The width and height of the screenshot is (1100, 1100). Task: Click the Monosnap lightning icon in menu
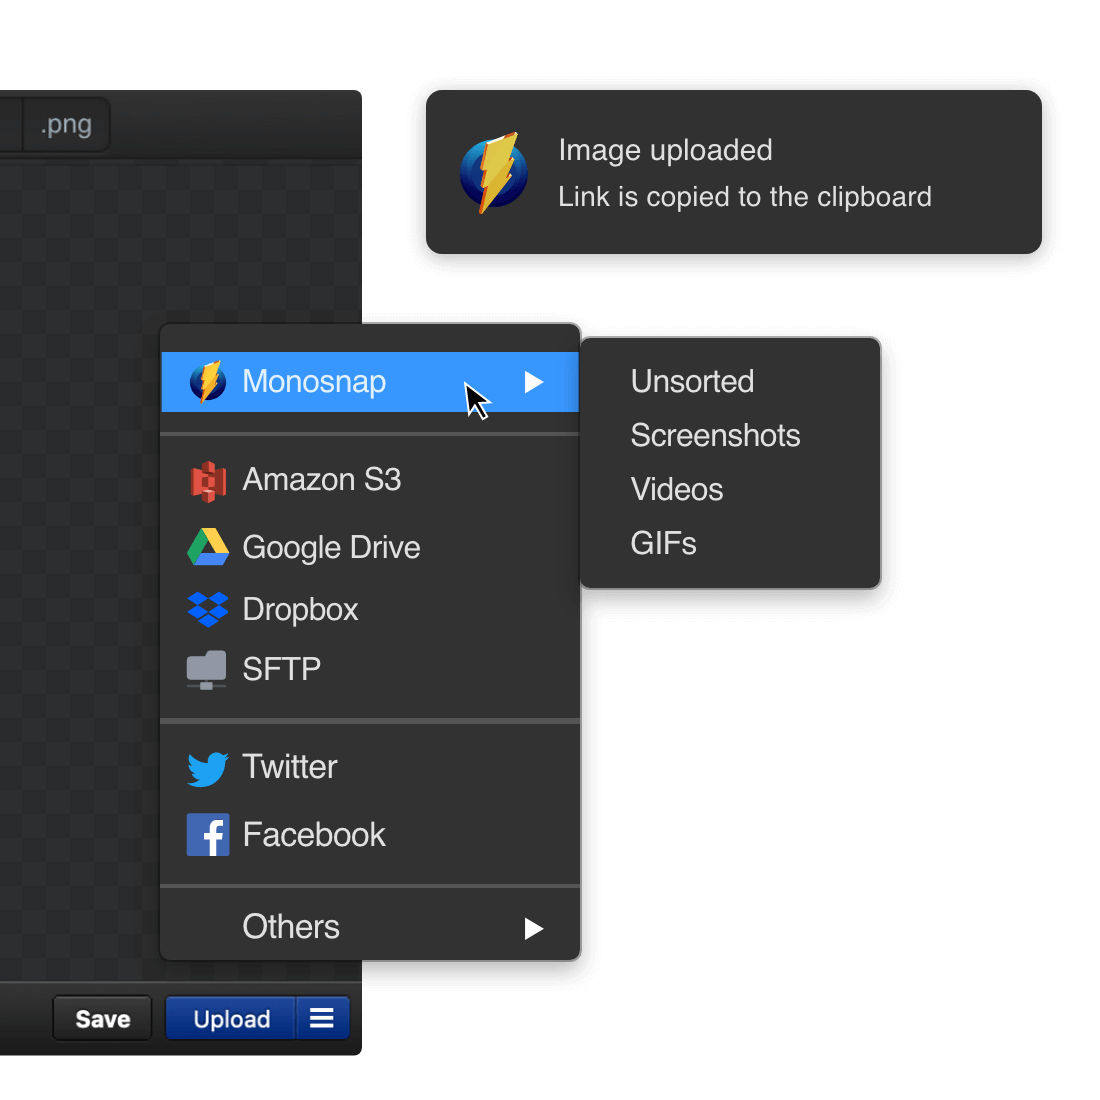click(208, 382)
